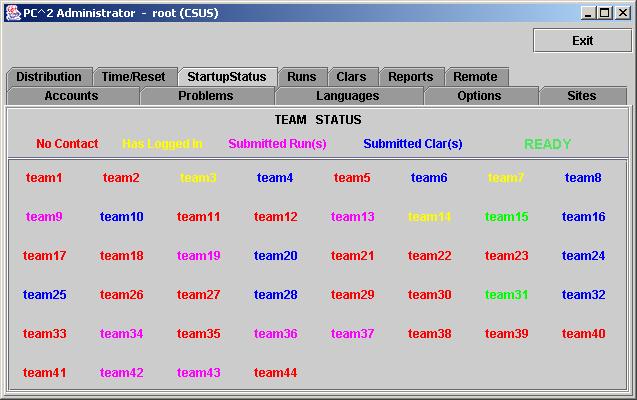Open the Time/Reset tab
This screenshot has height=400, width=637.
pyautogui.click(x=134, y=77)
